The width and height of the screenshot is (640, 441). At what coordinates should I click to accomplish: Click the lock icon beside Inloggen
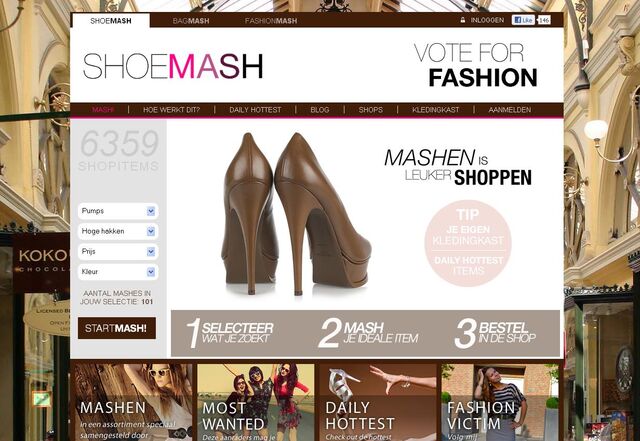[462, 20]
